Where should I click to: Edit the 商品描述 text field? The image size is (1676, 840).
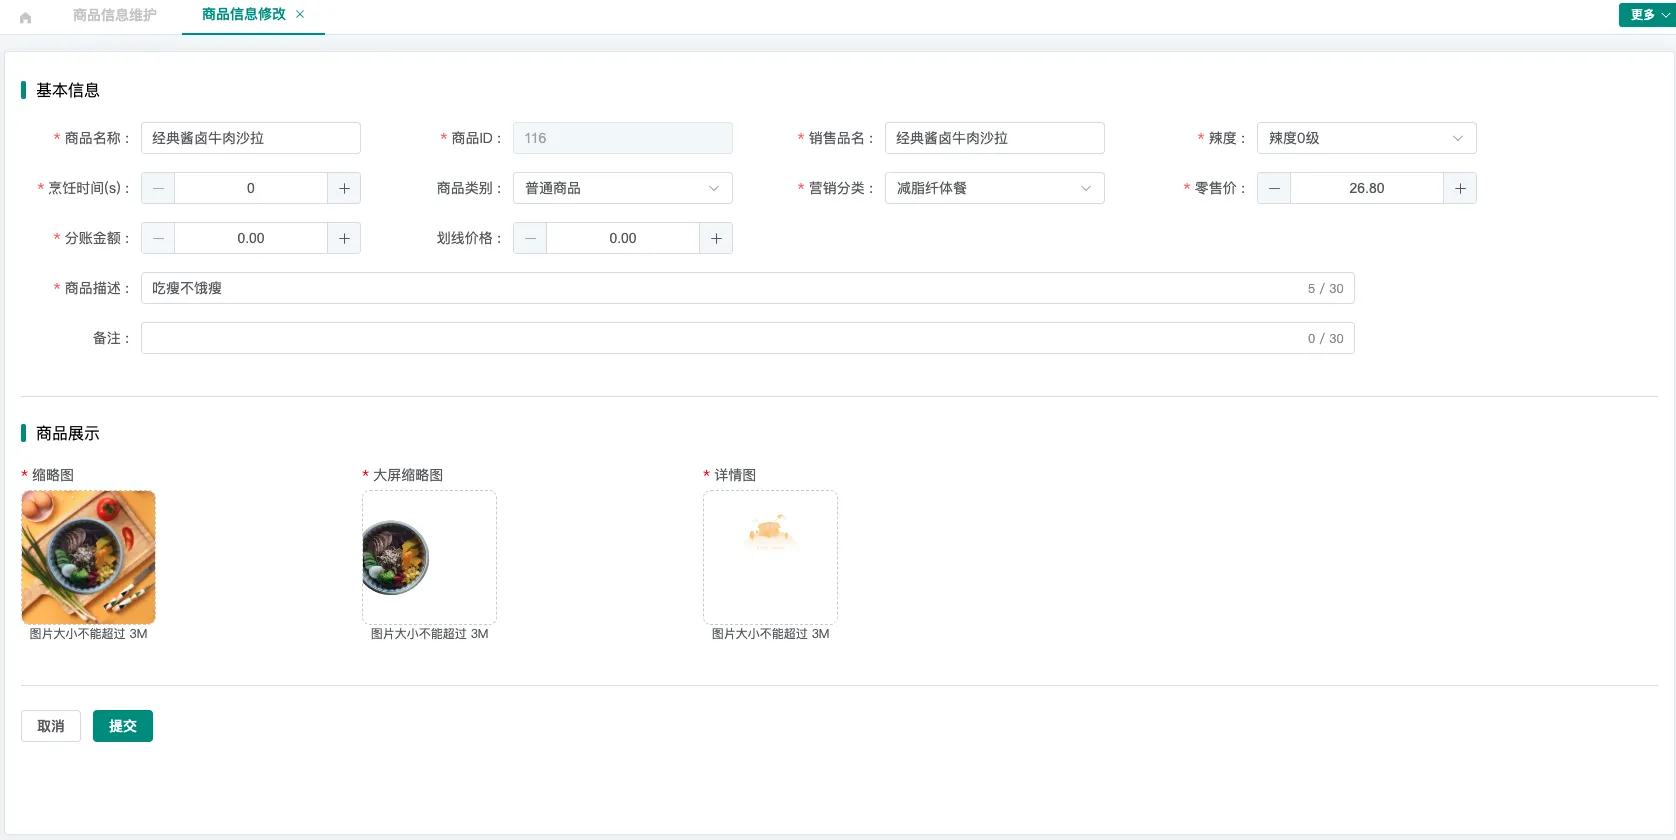(x=748, y=288)
